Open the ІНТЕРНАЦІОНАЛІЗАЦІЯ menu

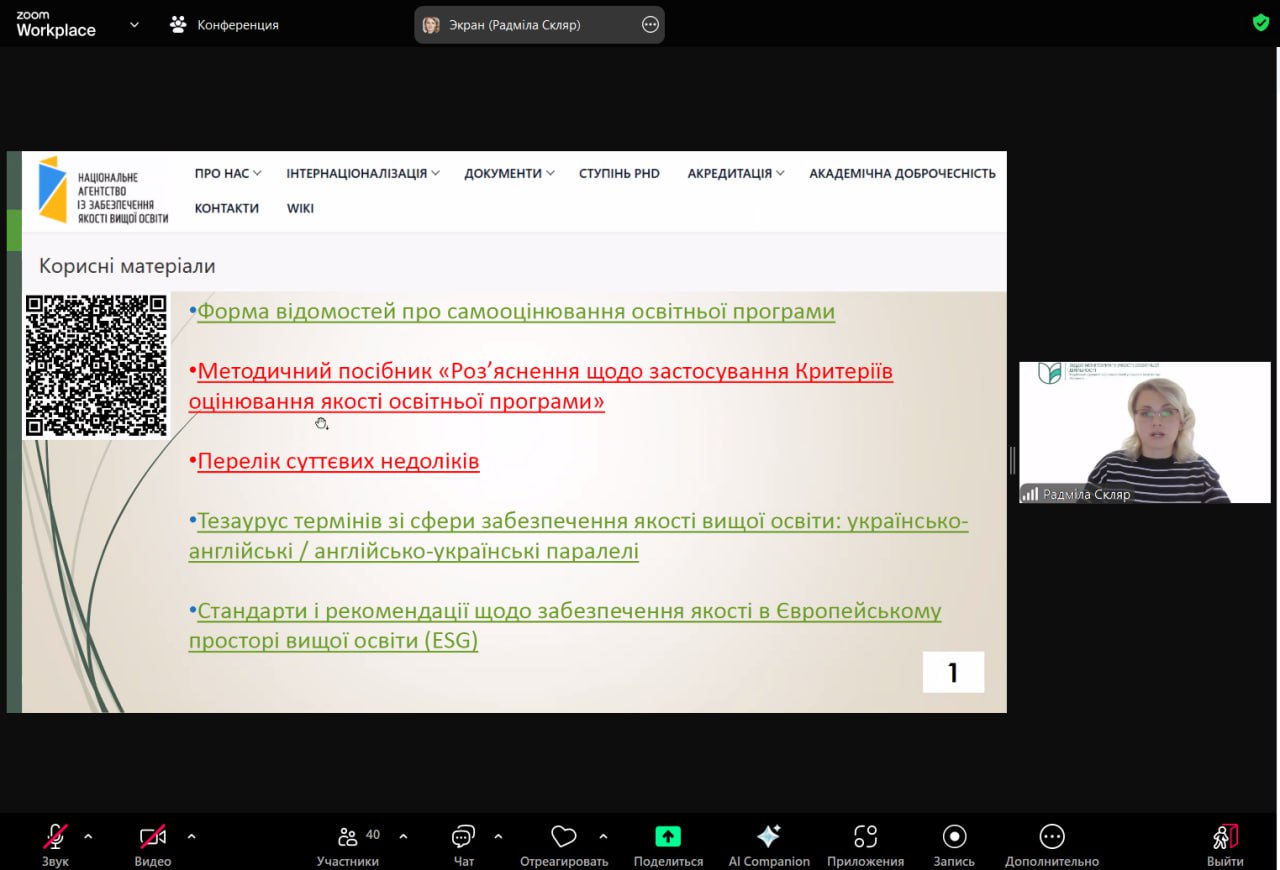tap(363, 173)
